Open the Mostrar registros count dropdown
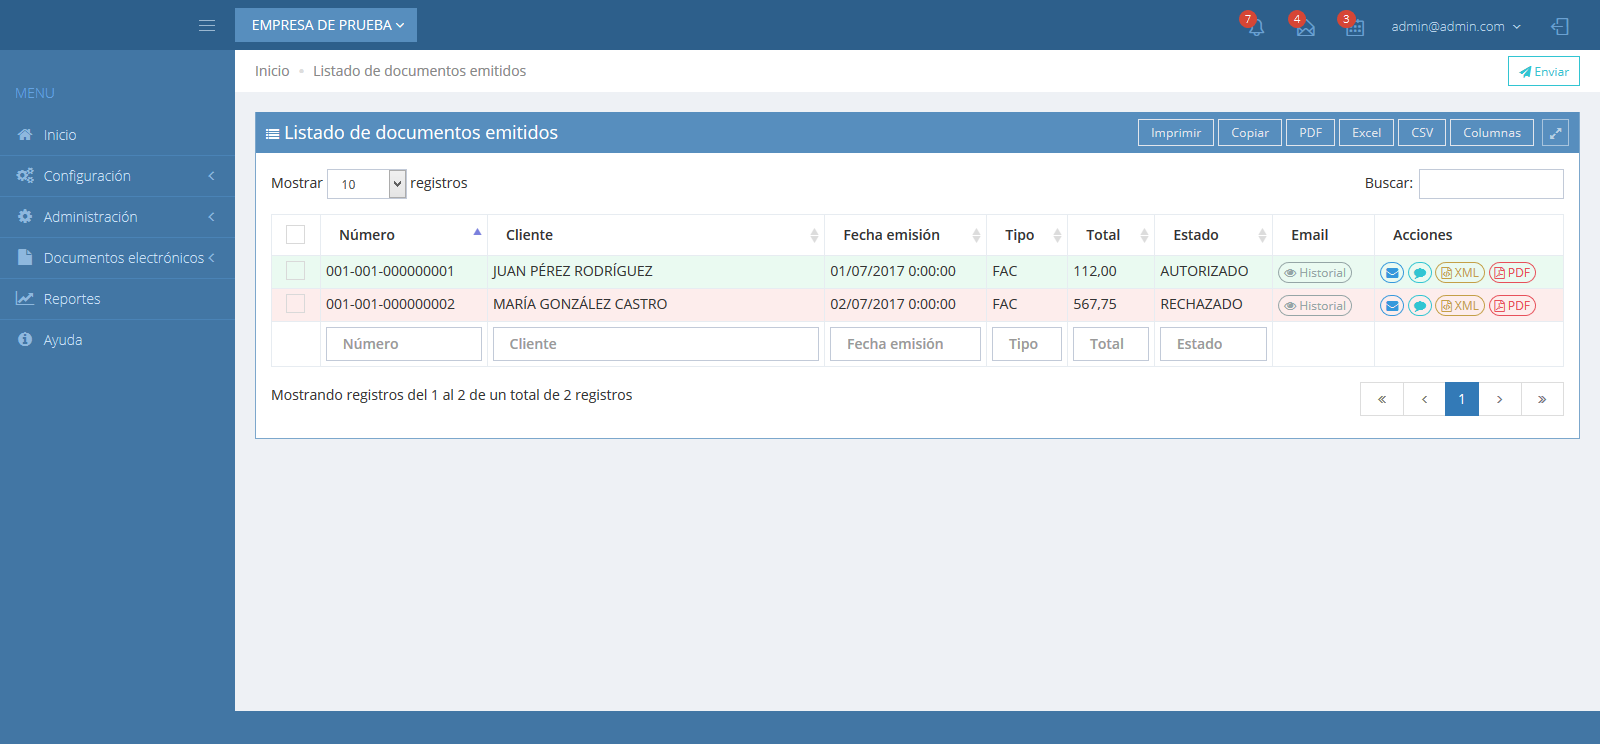The height and width of the screenshot is (744, 1600). point(367,184)
